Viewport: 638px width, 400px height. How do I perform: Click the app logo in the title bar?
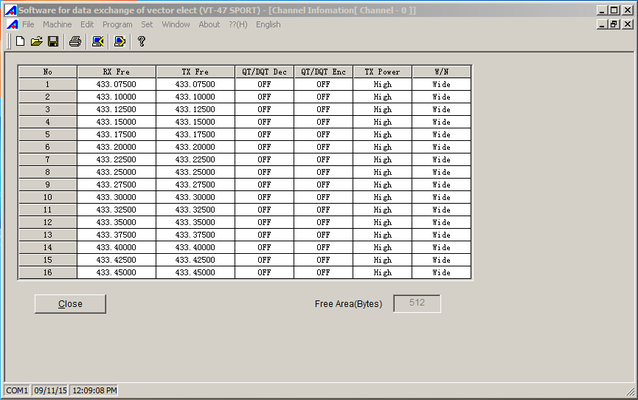tap(11, 10)
